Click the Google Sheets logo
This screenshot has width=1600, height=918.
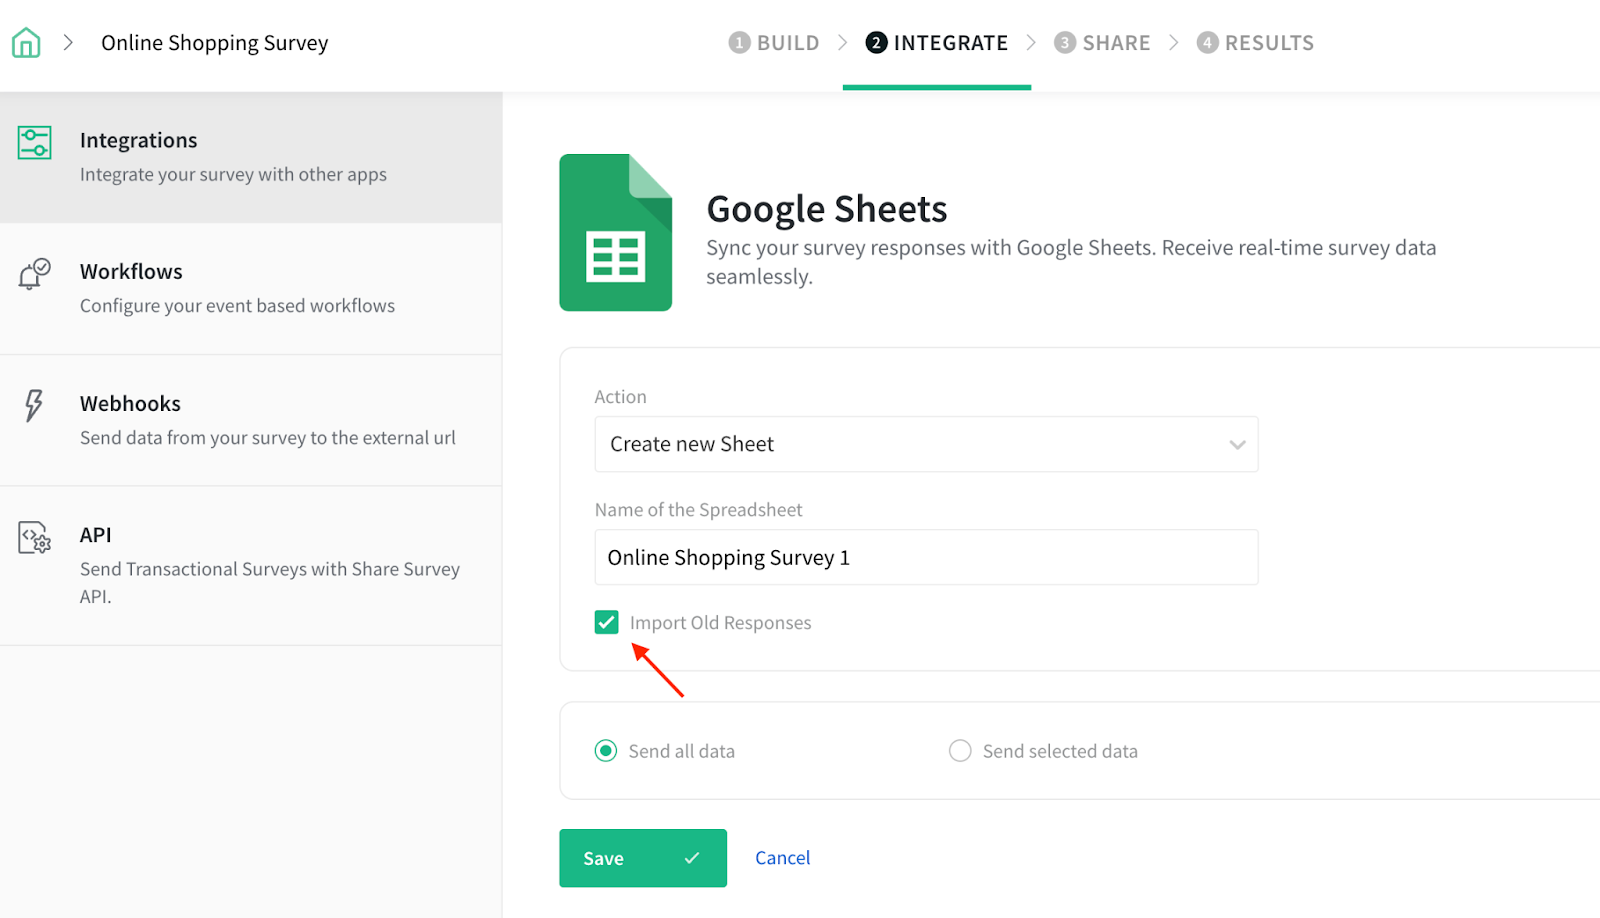click(615, 232)
